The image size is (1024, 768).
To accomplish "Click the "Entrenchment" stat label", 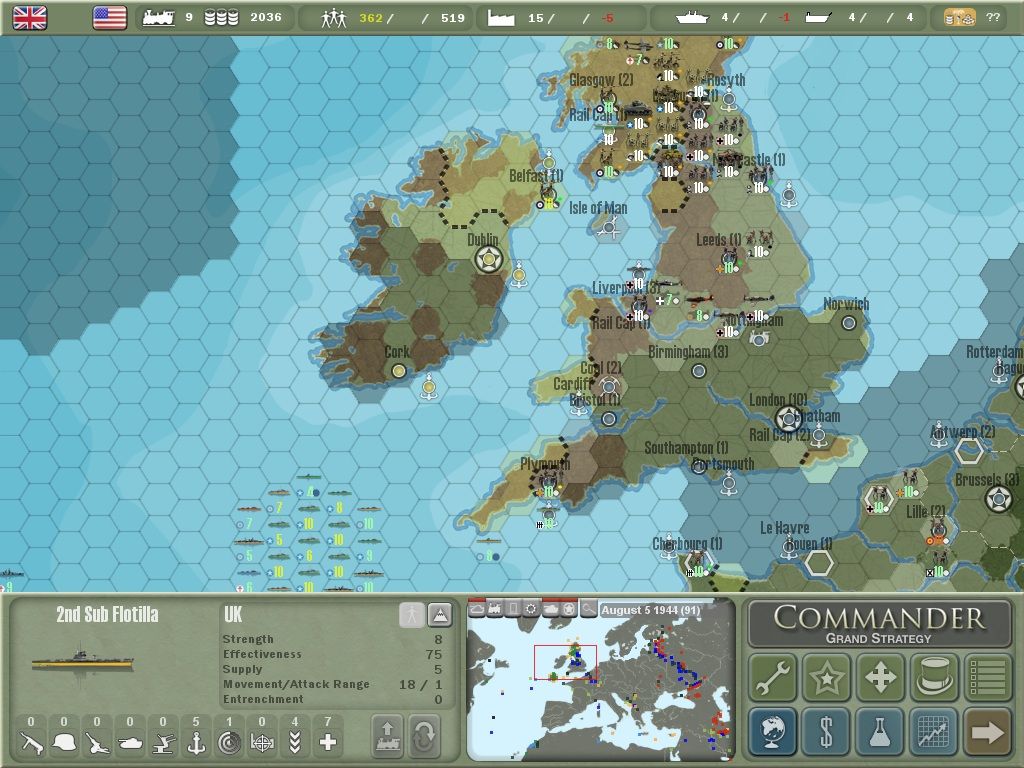I will pyautogui.click(x=263, y=699).
